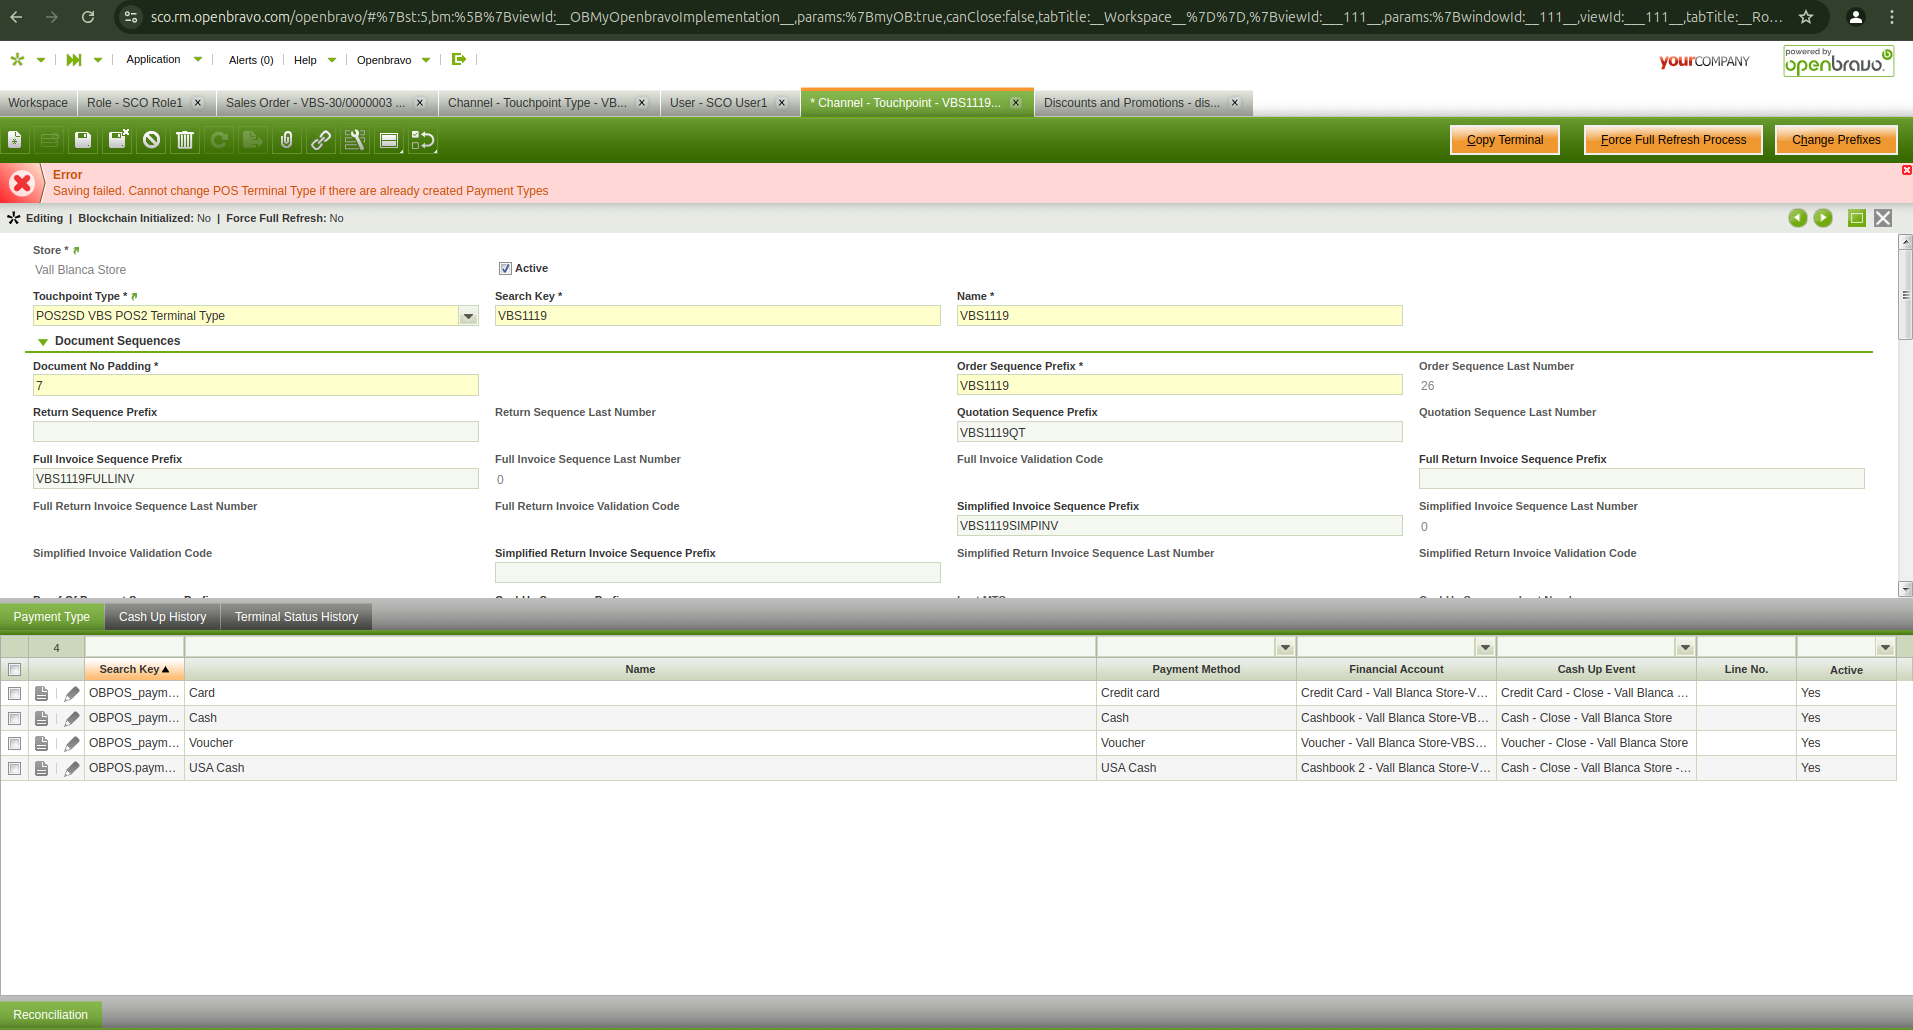Click the Cancel changes toolbar icon
This screenshot has height=1030, width=1913.
tap(151, 140)
